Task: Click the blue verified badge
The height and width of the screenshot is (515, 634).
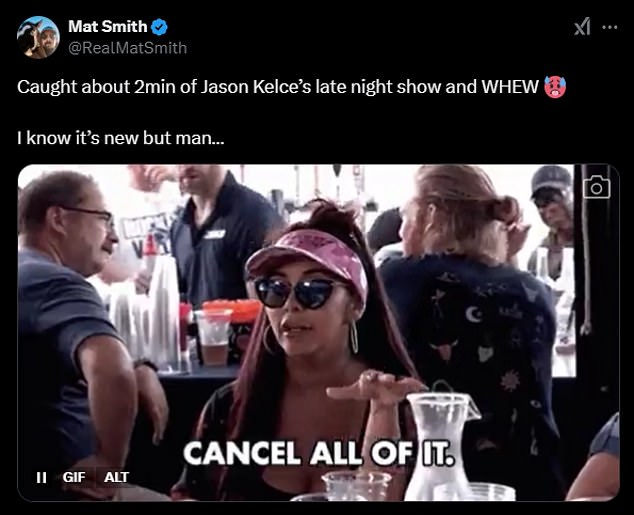Action: tap(159, 27)
